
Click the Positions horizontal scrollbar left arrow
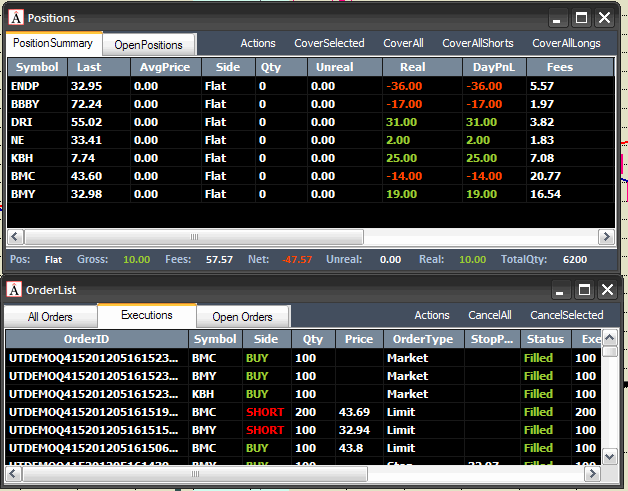click(x=15, y=237)
